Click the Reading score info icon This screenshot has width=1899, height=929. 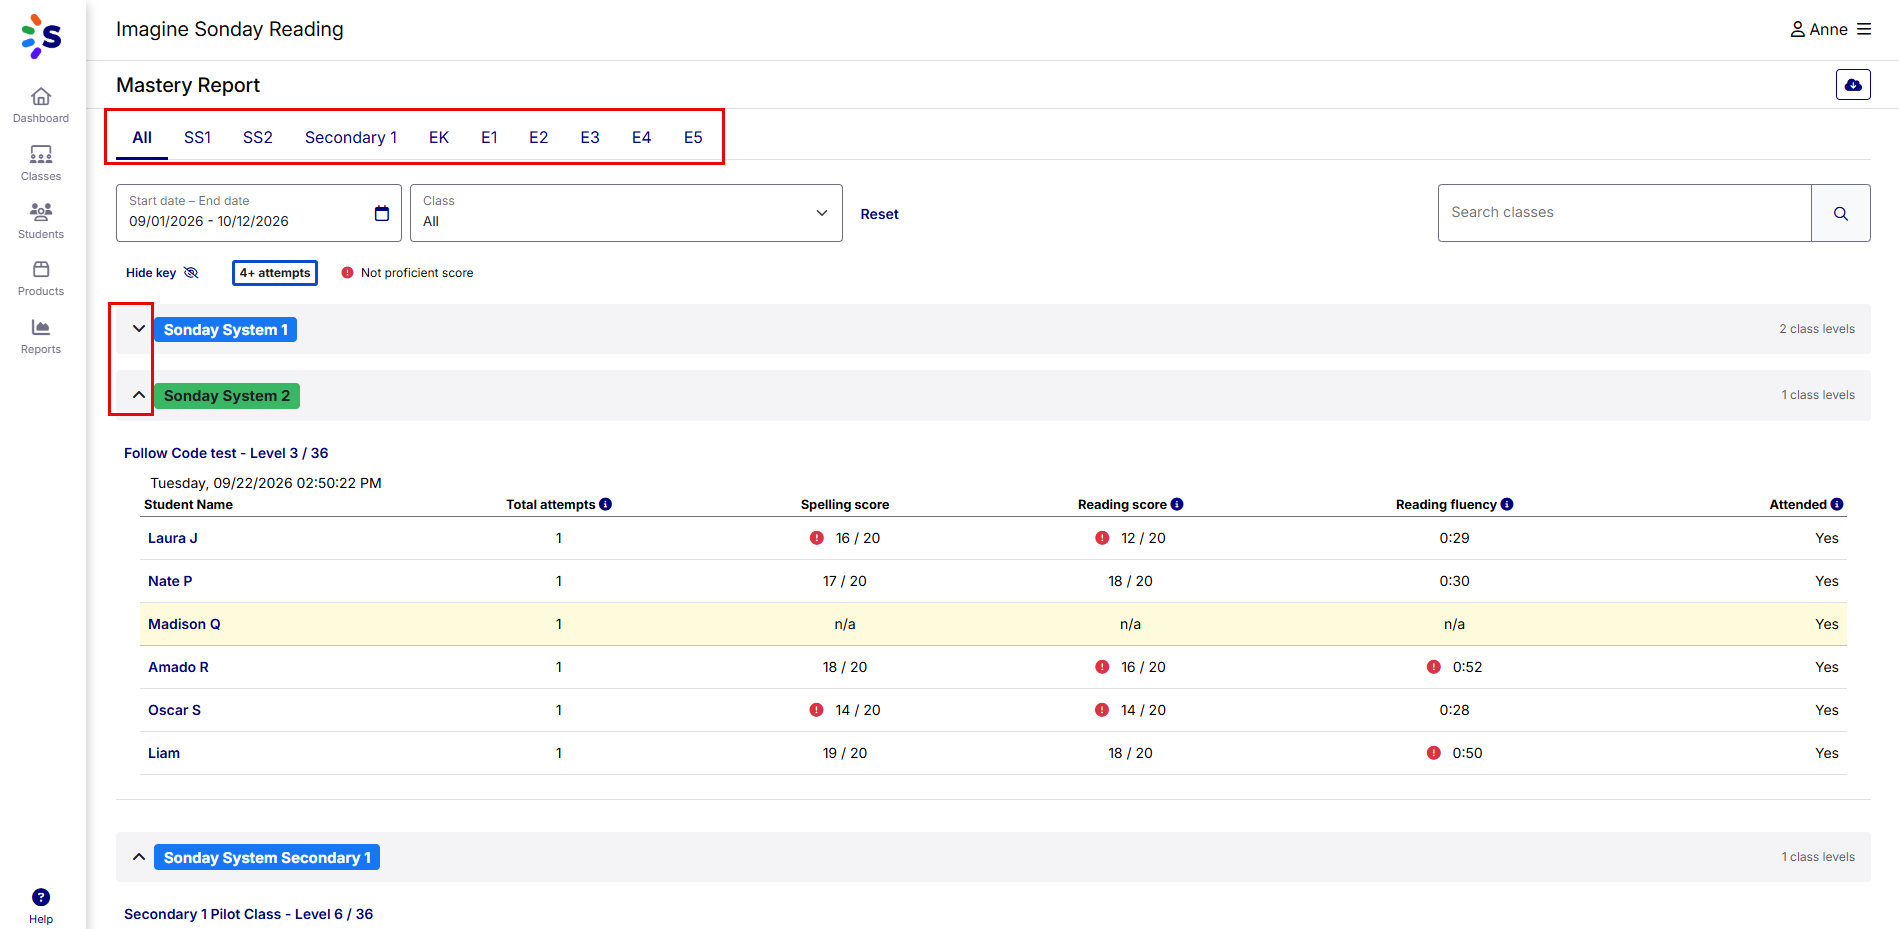1177,504
